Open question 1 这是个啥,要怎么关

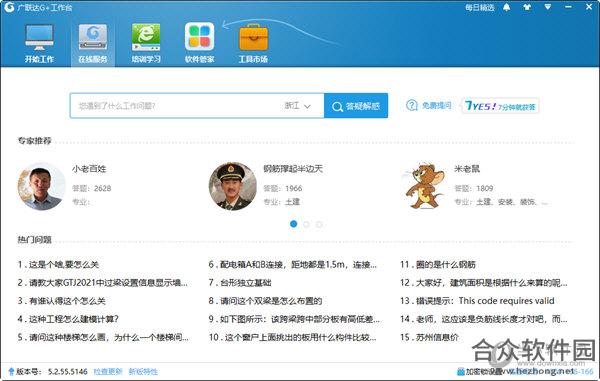pos(58,264)
